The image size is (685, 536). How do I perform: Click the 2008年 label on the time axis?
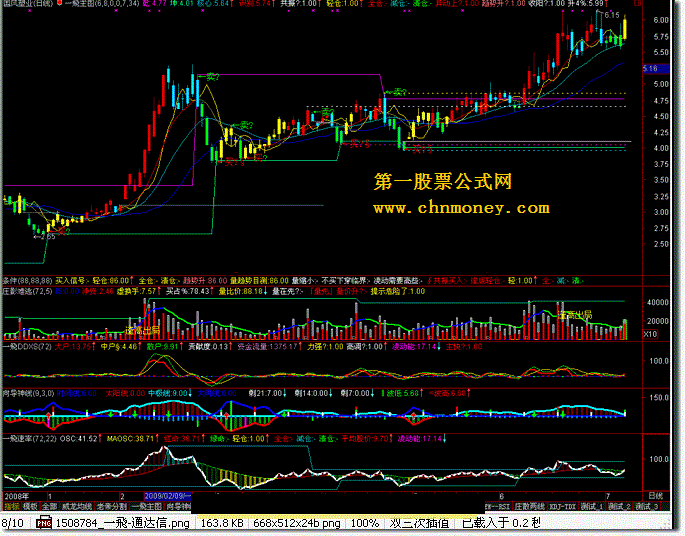point(17,497)
